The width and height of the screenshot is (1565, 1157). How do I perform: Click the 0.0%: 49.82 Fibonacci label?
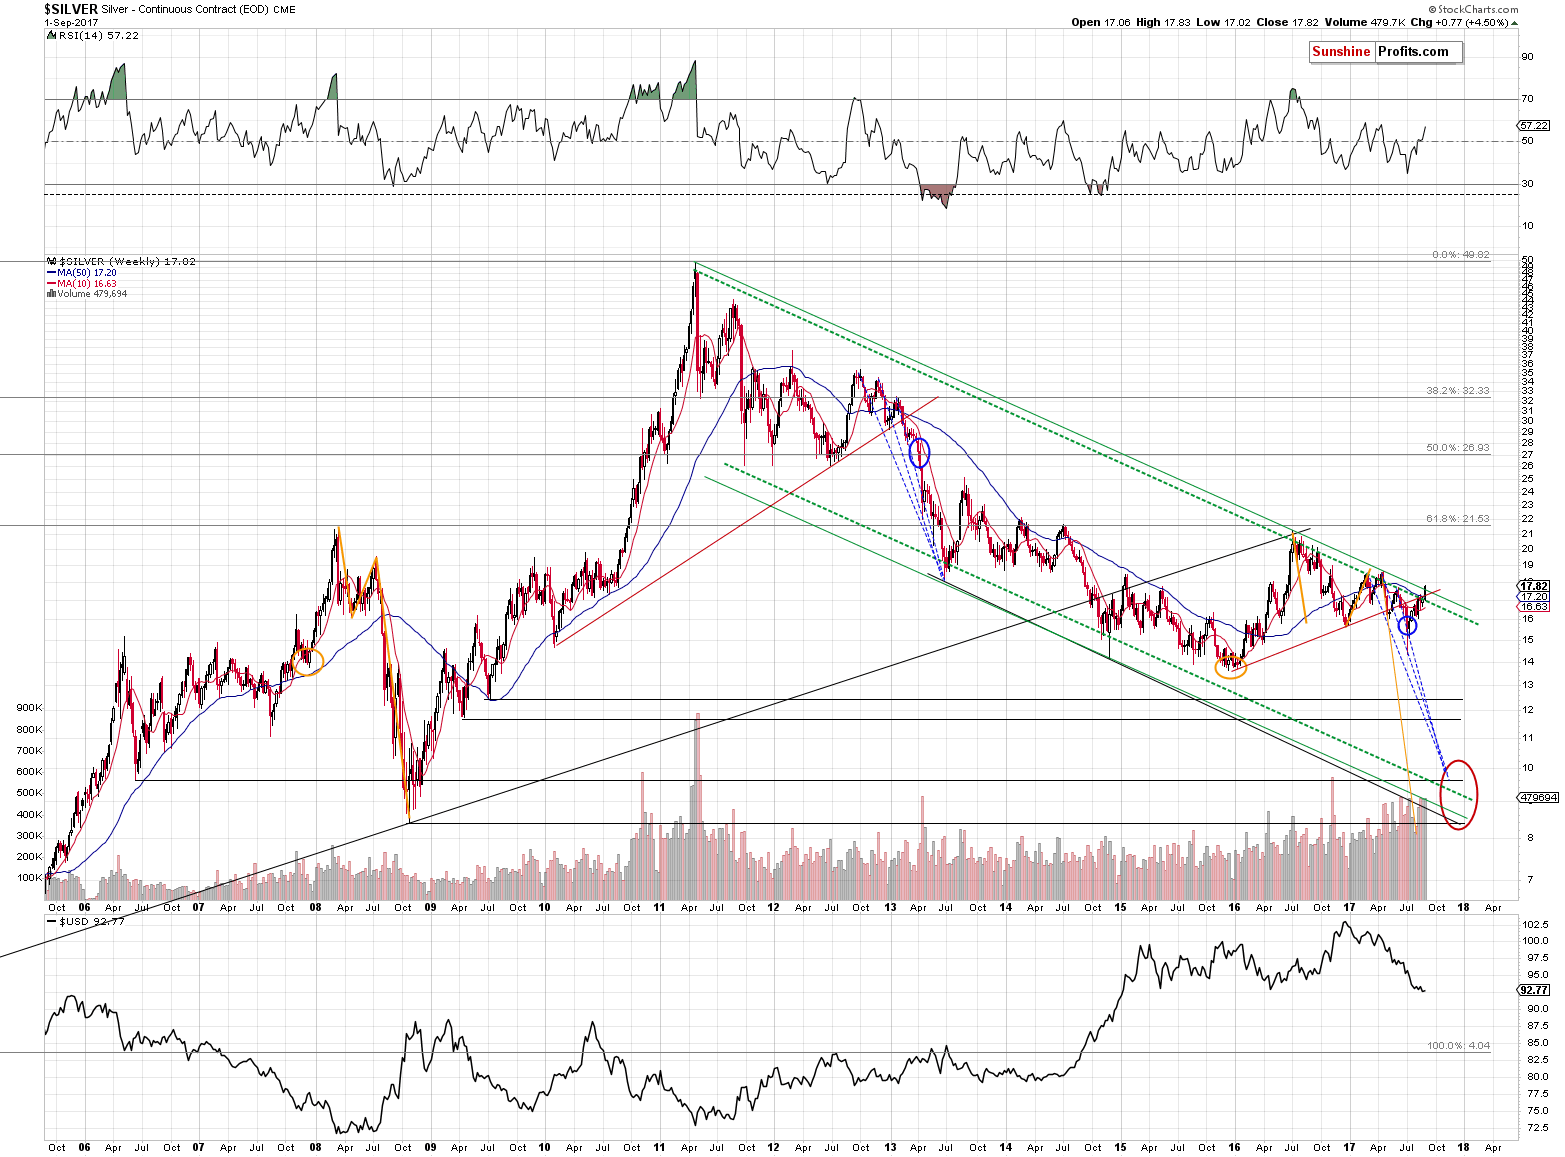tap(1461, 255)
